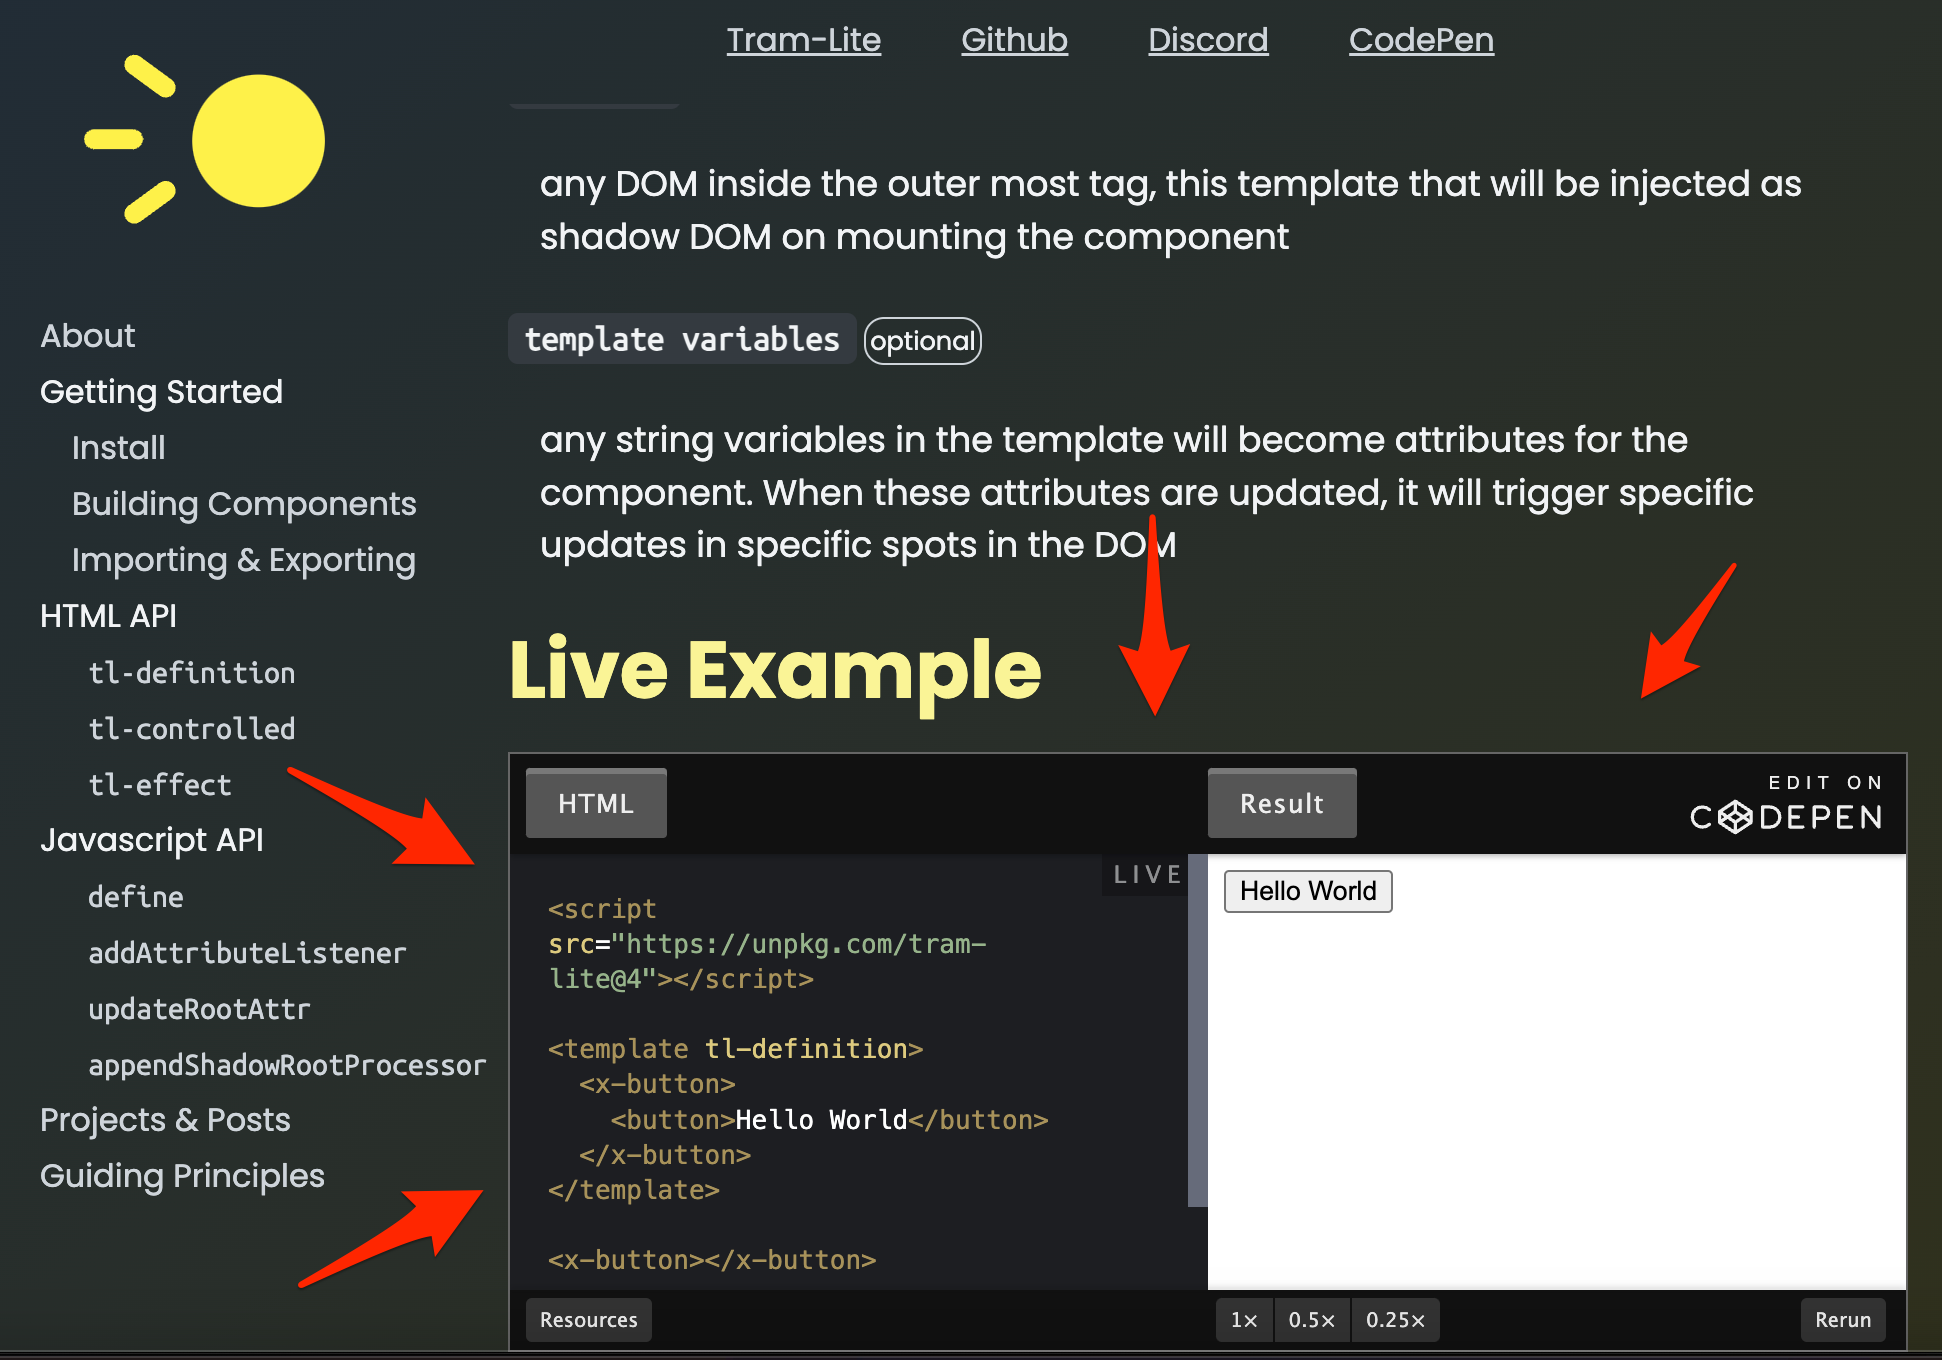Navigate to tl-effect documentation
The height and width of the screenshot is (1360, 1942).
[160, 784]
